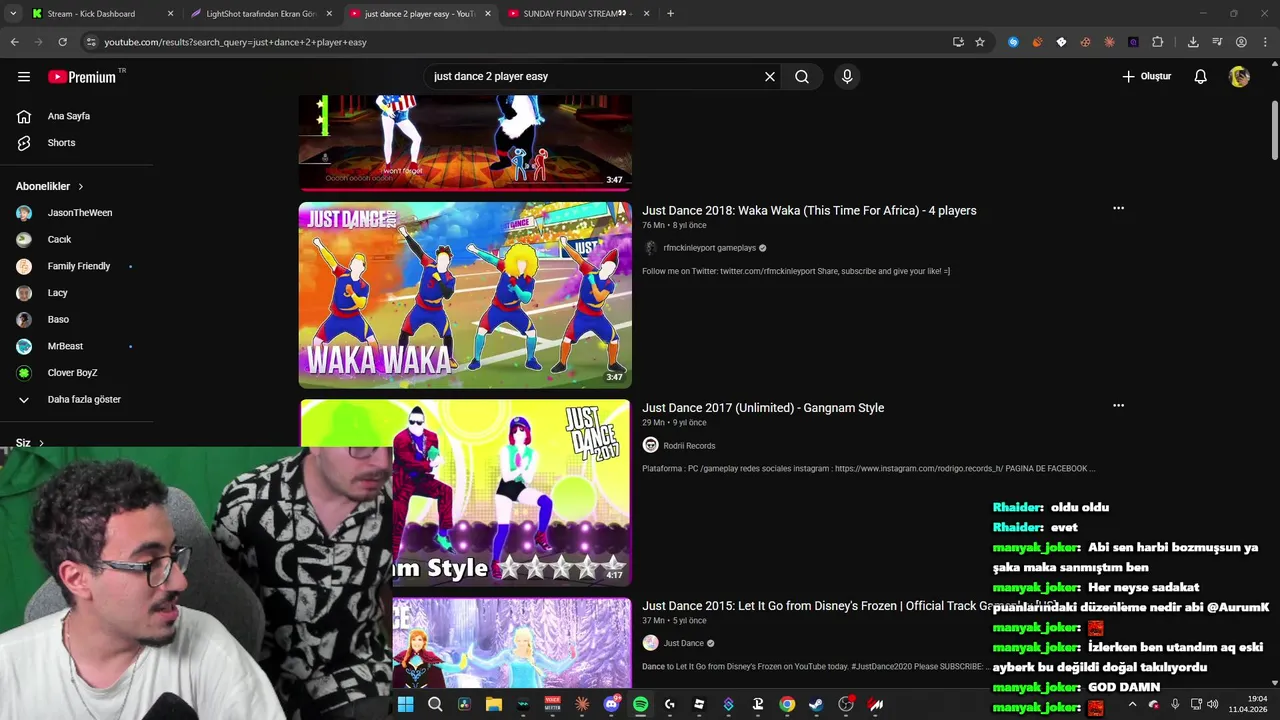Image resolution: width=1280 pixels, height=720 pixels.
Task: Open Steam from the taskbar
Action: 816,704
